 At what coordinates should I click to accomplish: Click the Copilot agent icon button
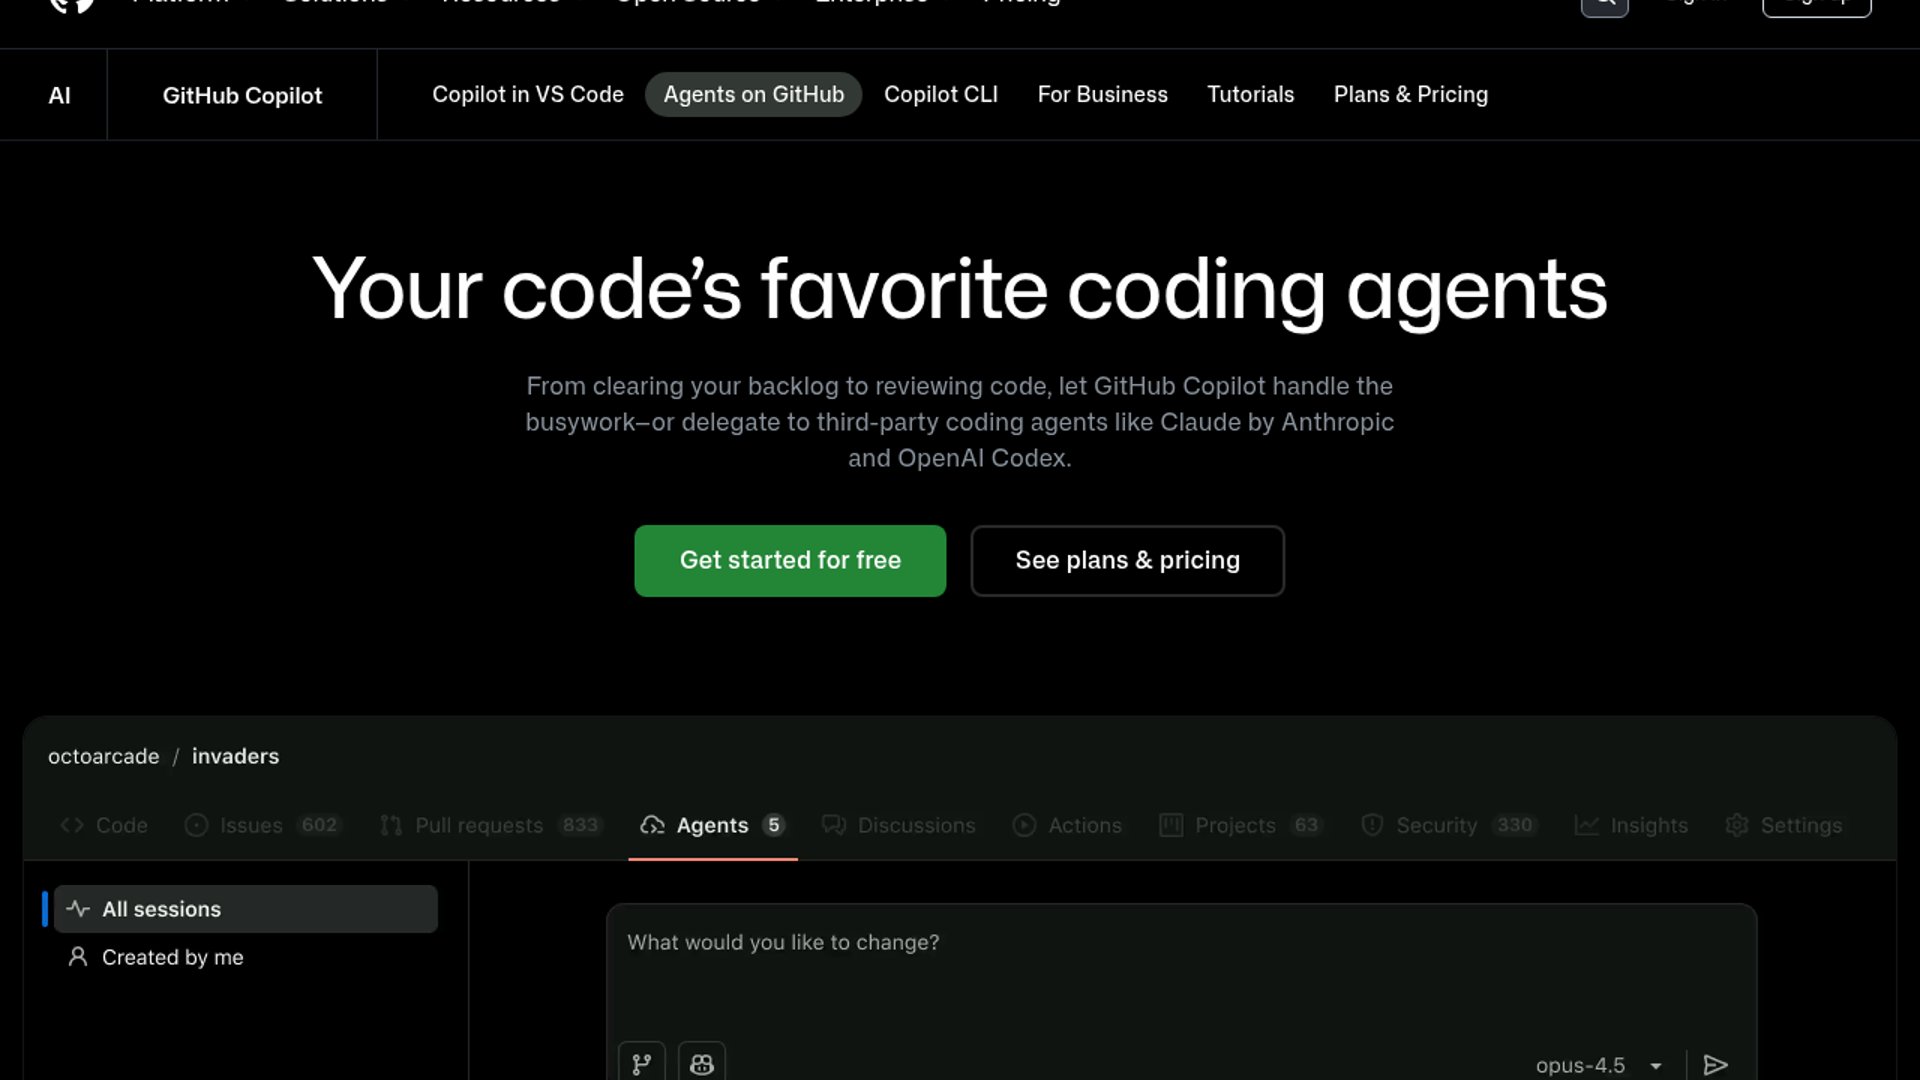701,1063
